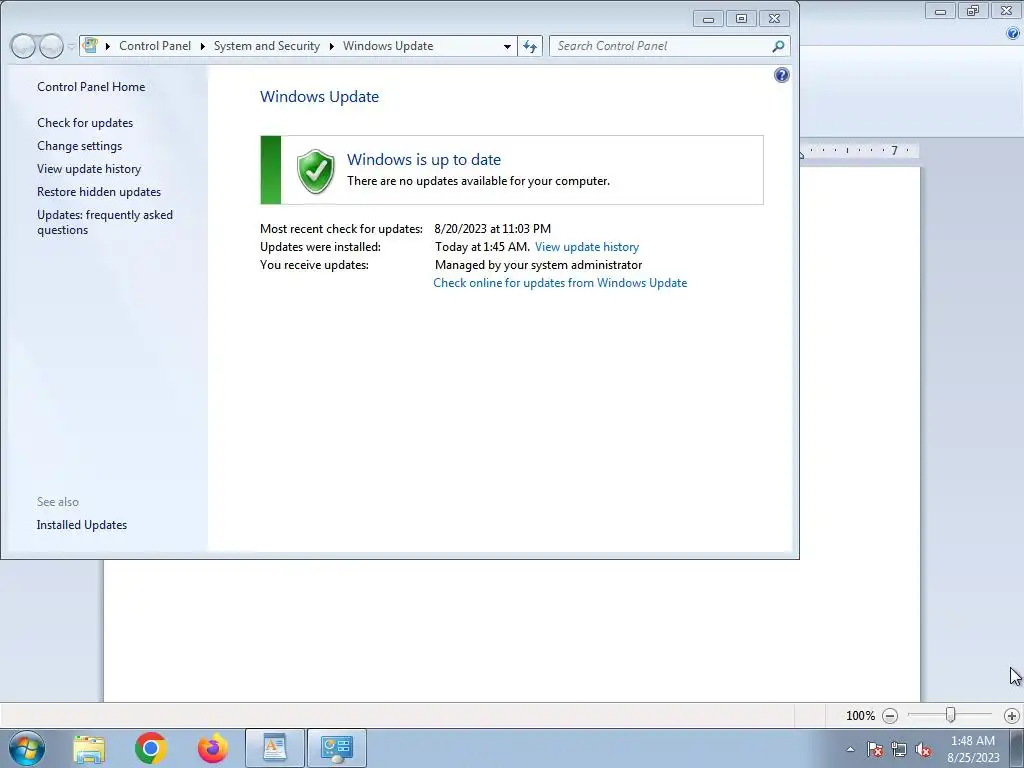1024x768 pixels.
Task: Open Installed Updates under See also
Action: click(x=82, y=524)
